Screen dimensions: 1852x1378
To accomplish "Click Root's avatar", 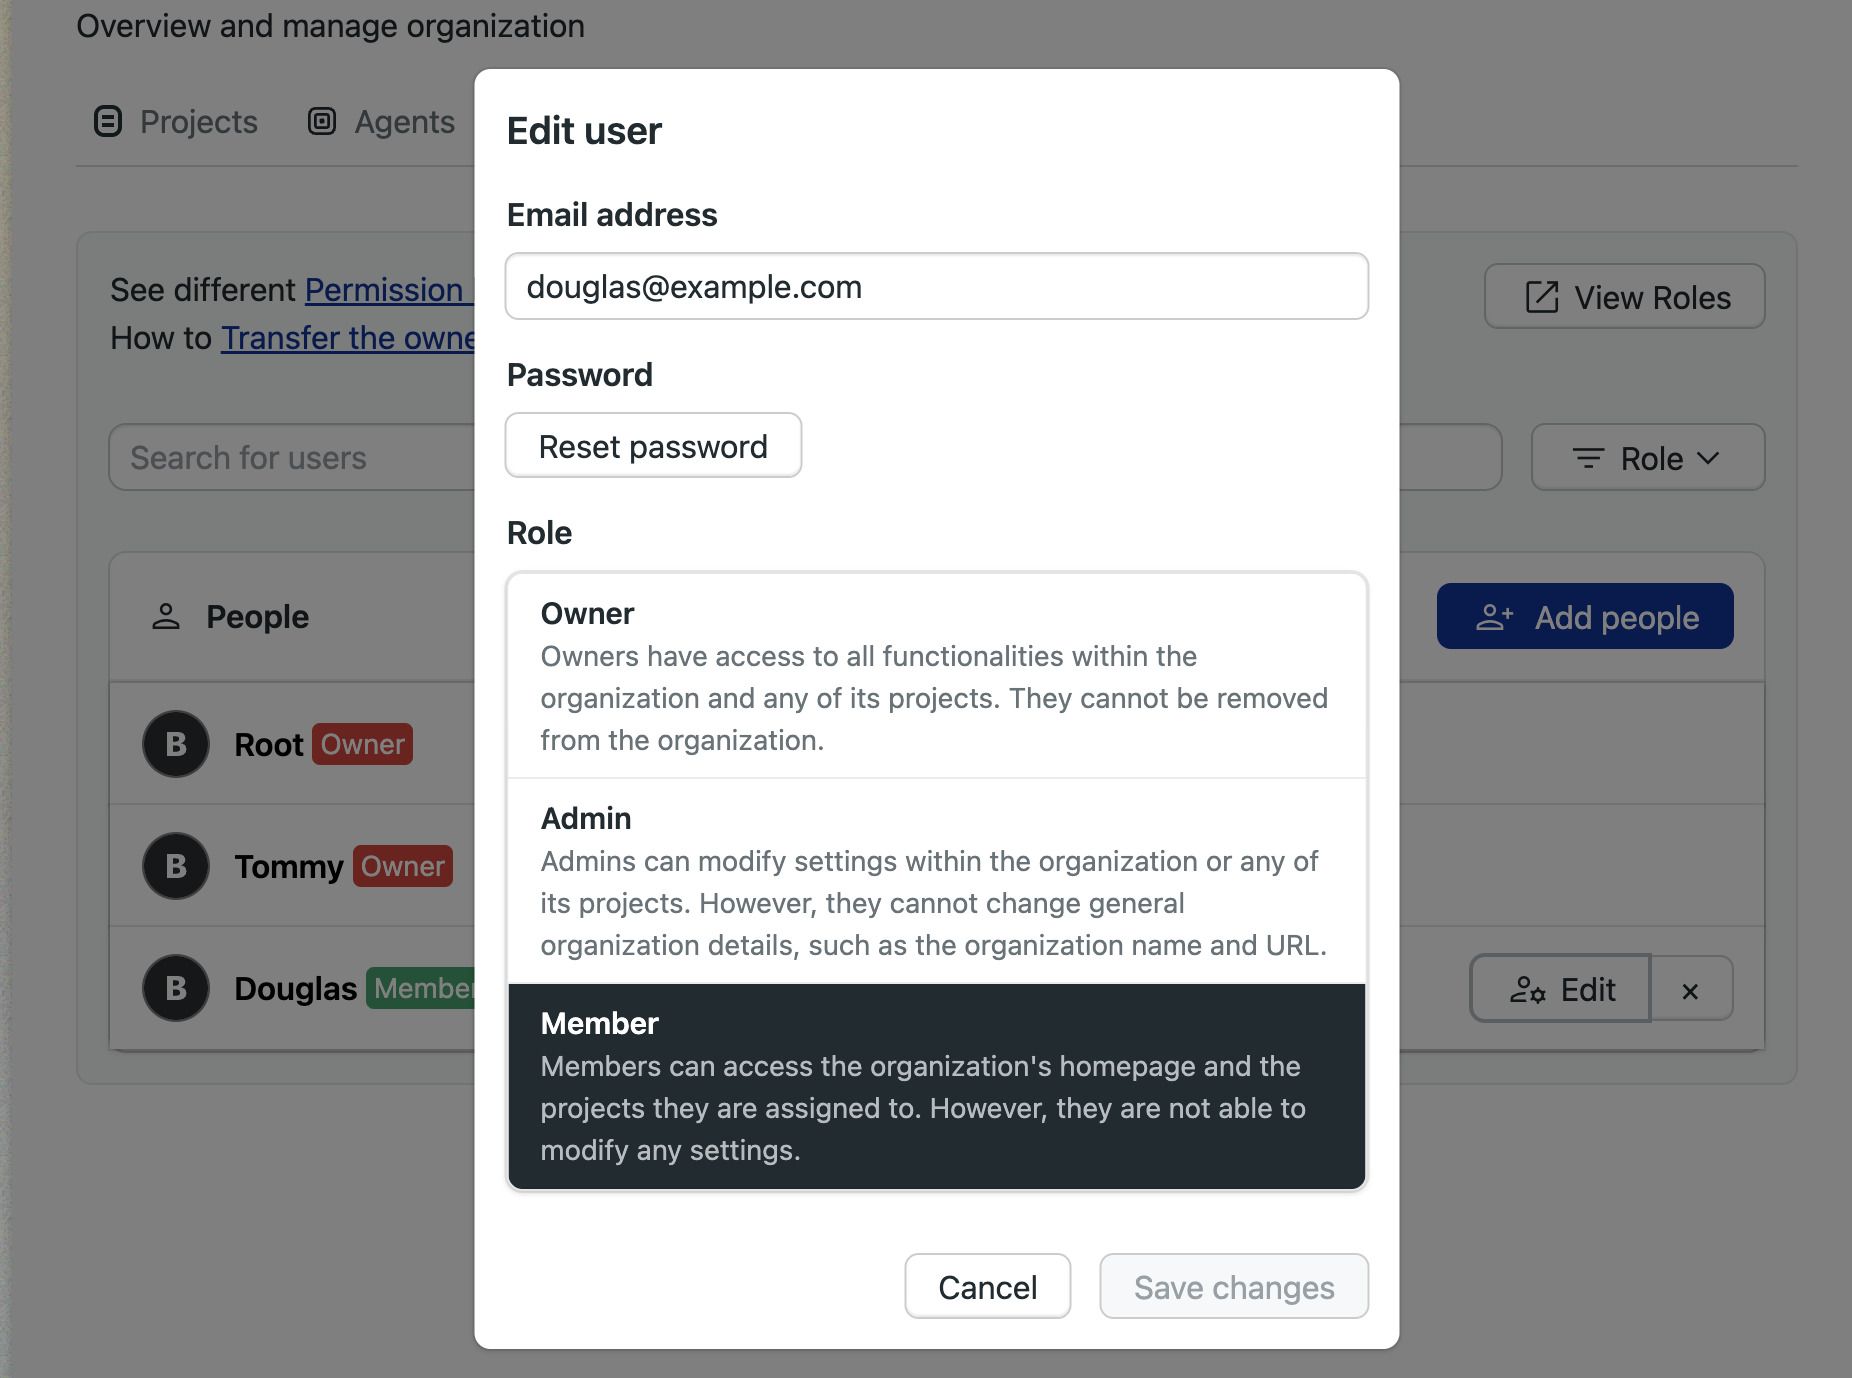I will click(176, 744).
